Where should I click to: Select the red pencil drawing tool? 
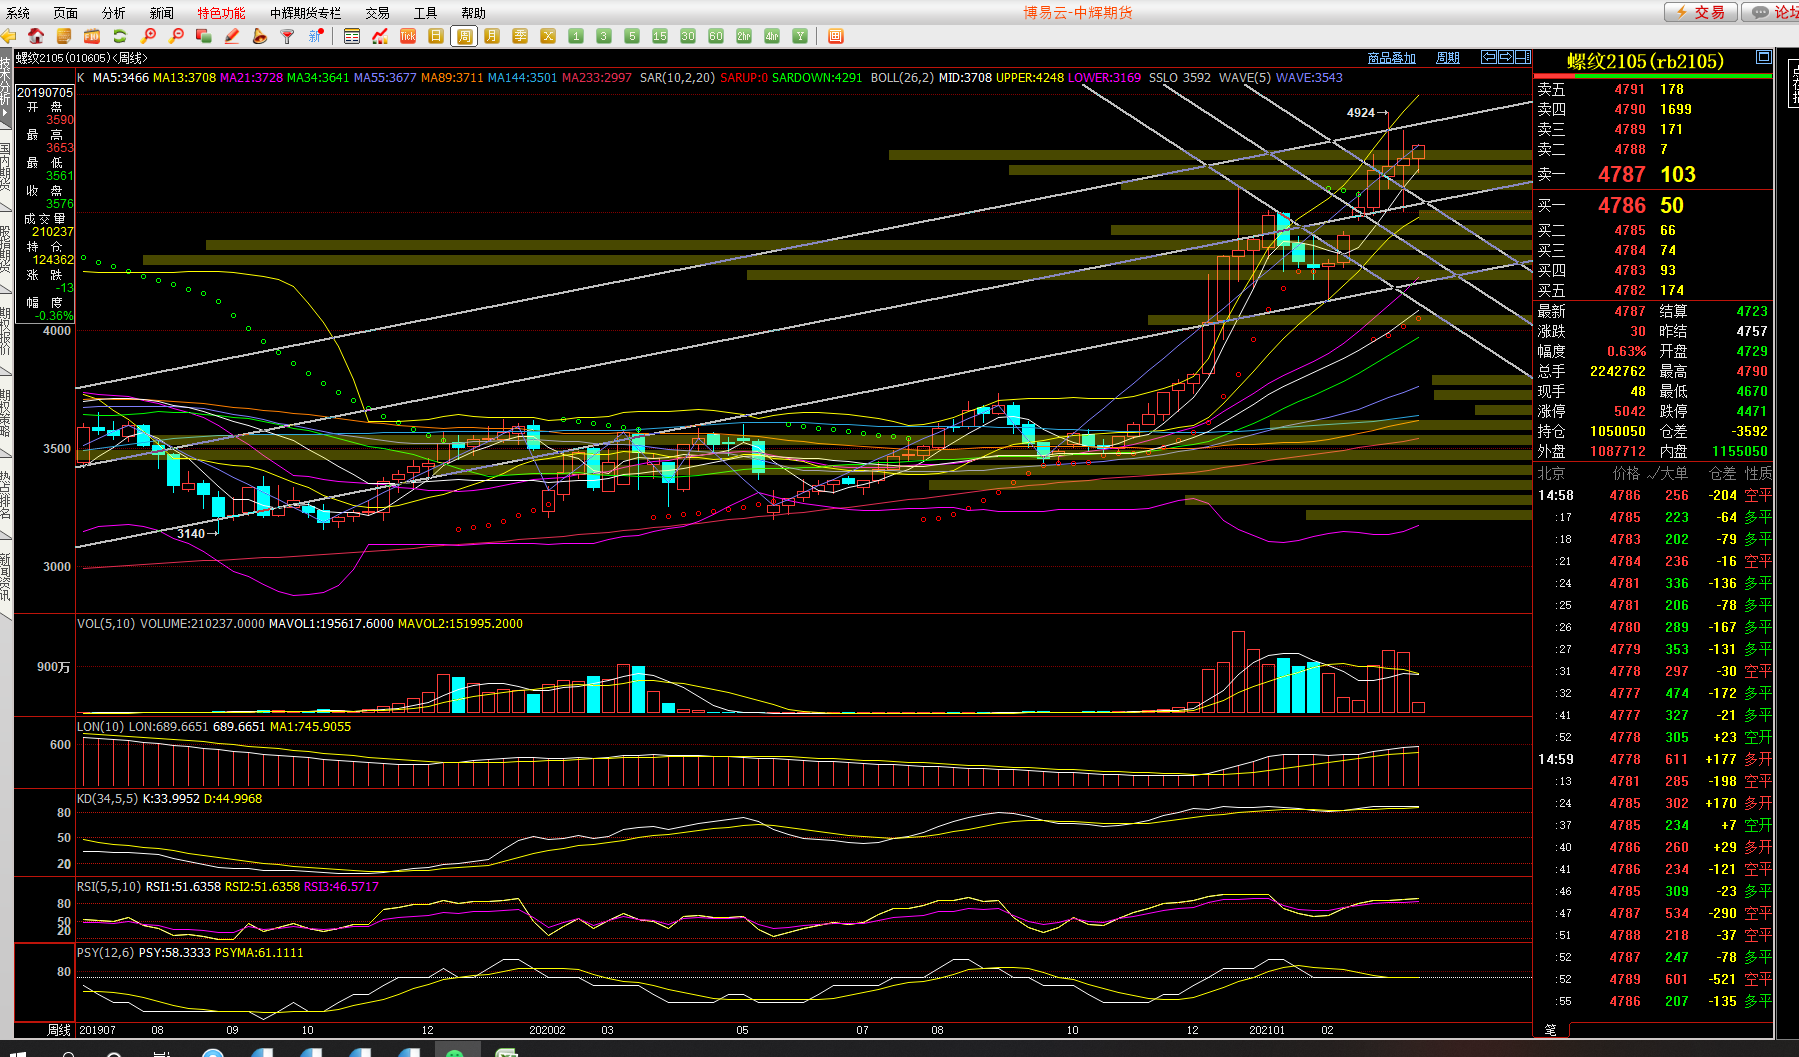232,36
